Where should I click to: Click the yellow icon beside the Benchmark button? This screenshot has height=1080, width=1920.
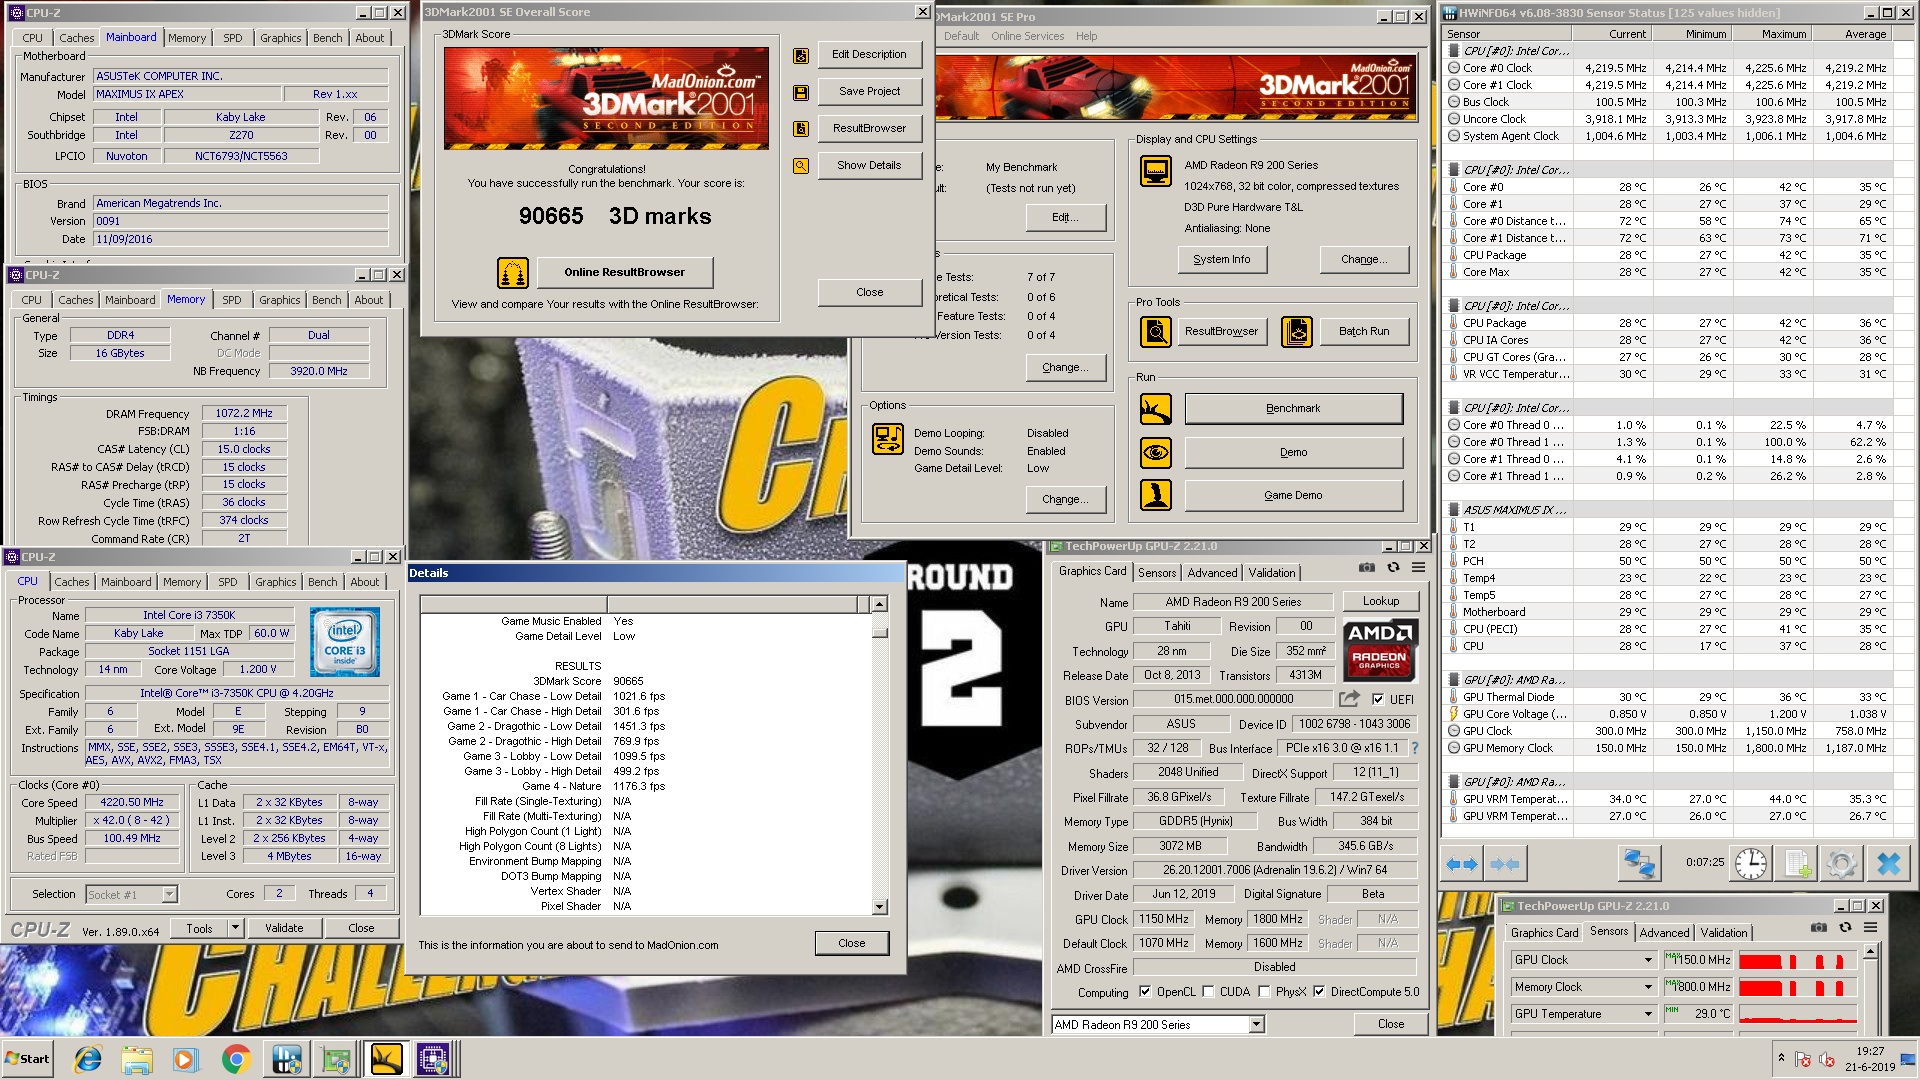(x=1156, y=408)
